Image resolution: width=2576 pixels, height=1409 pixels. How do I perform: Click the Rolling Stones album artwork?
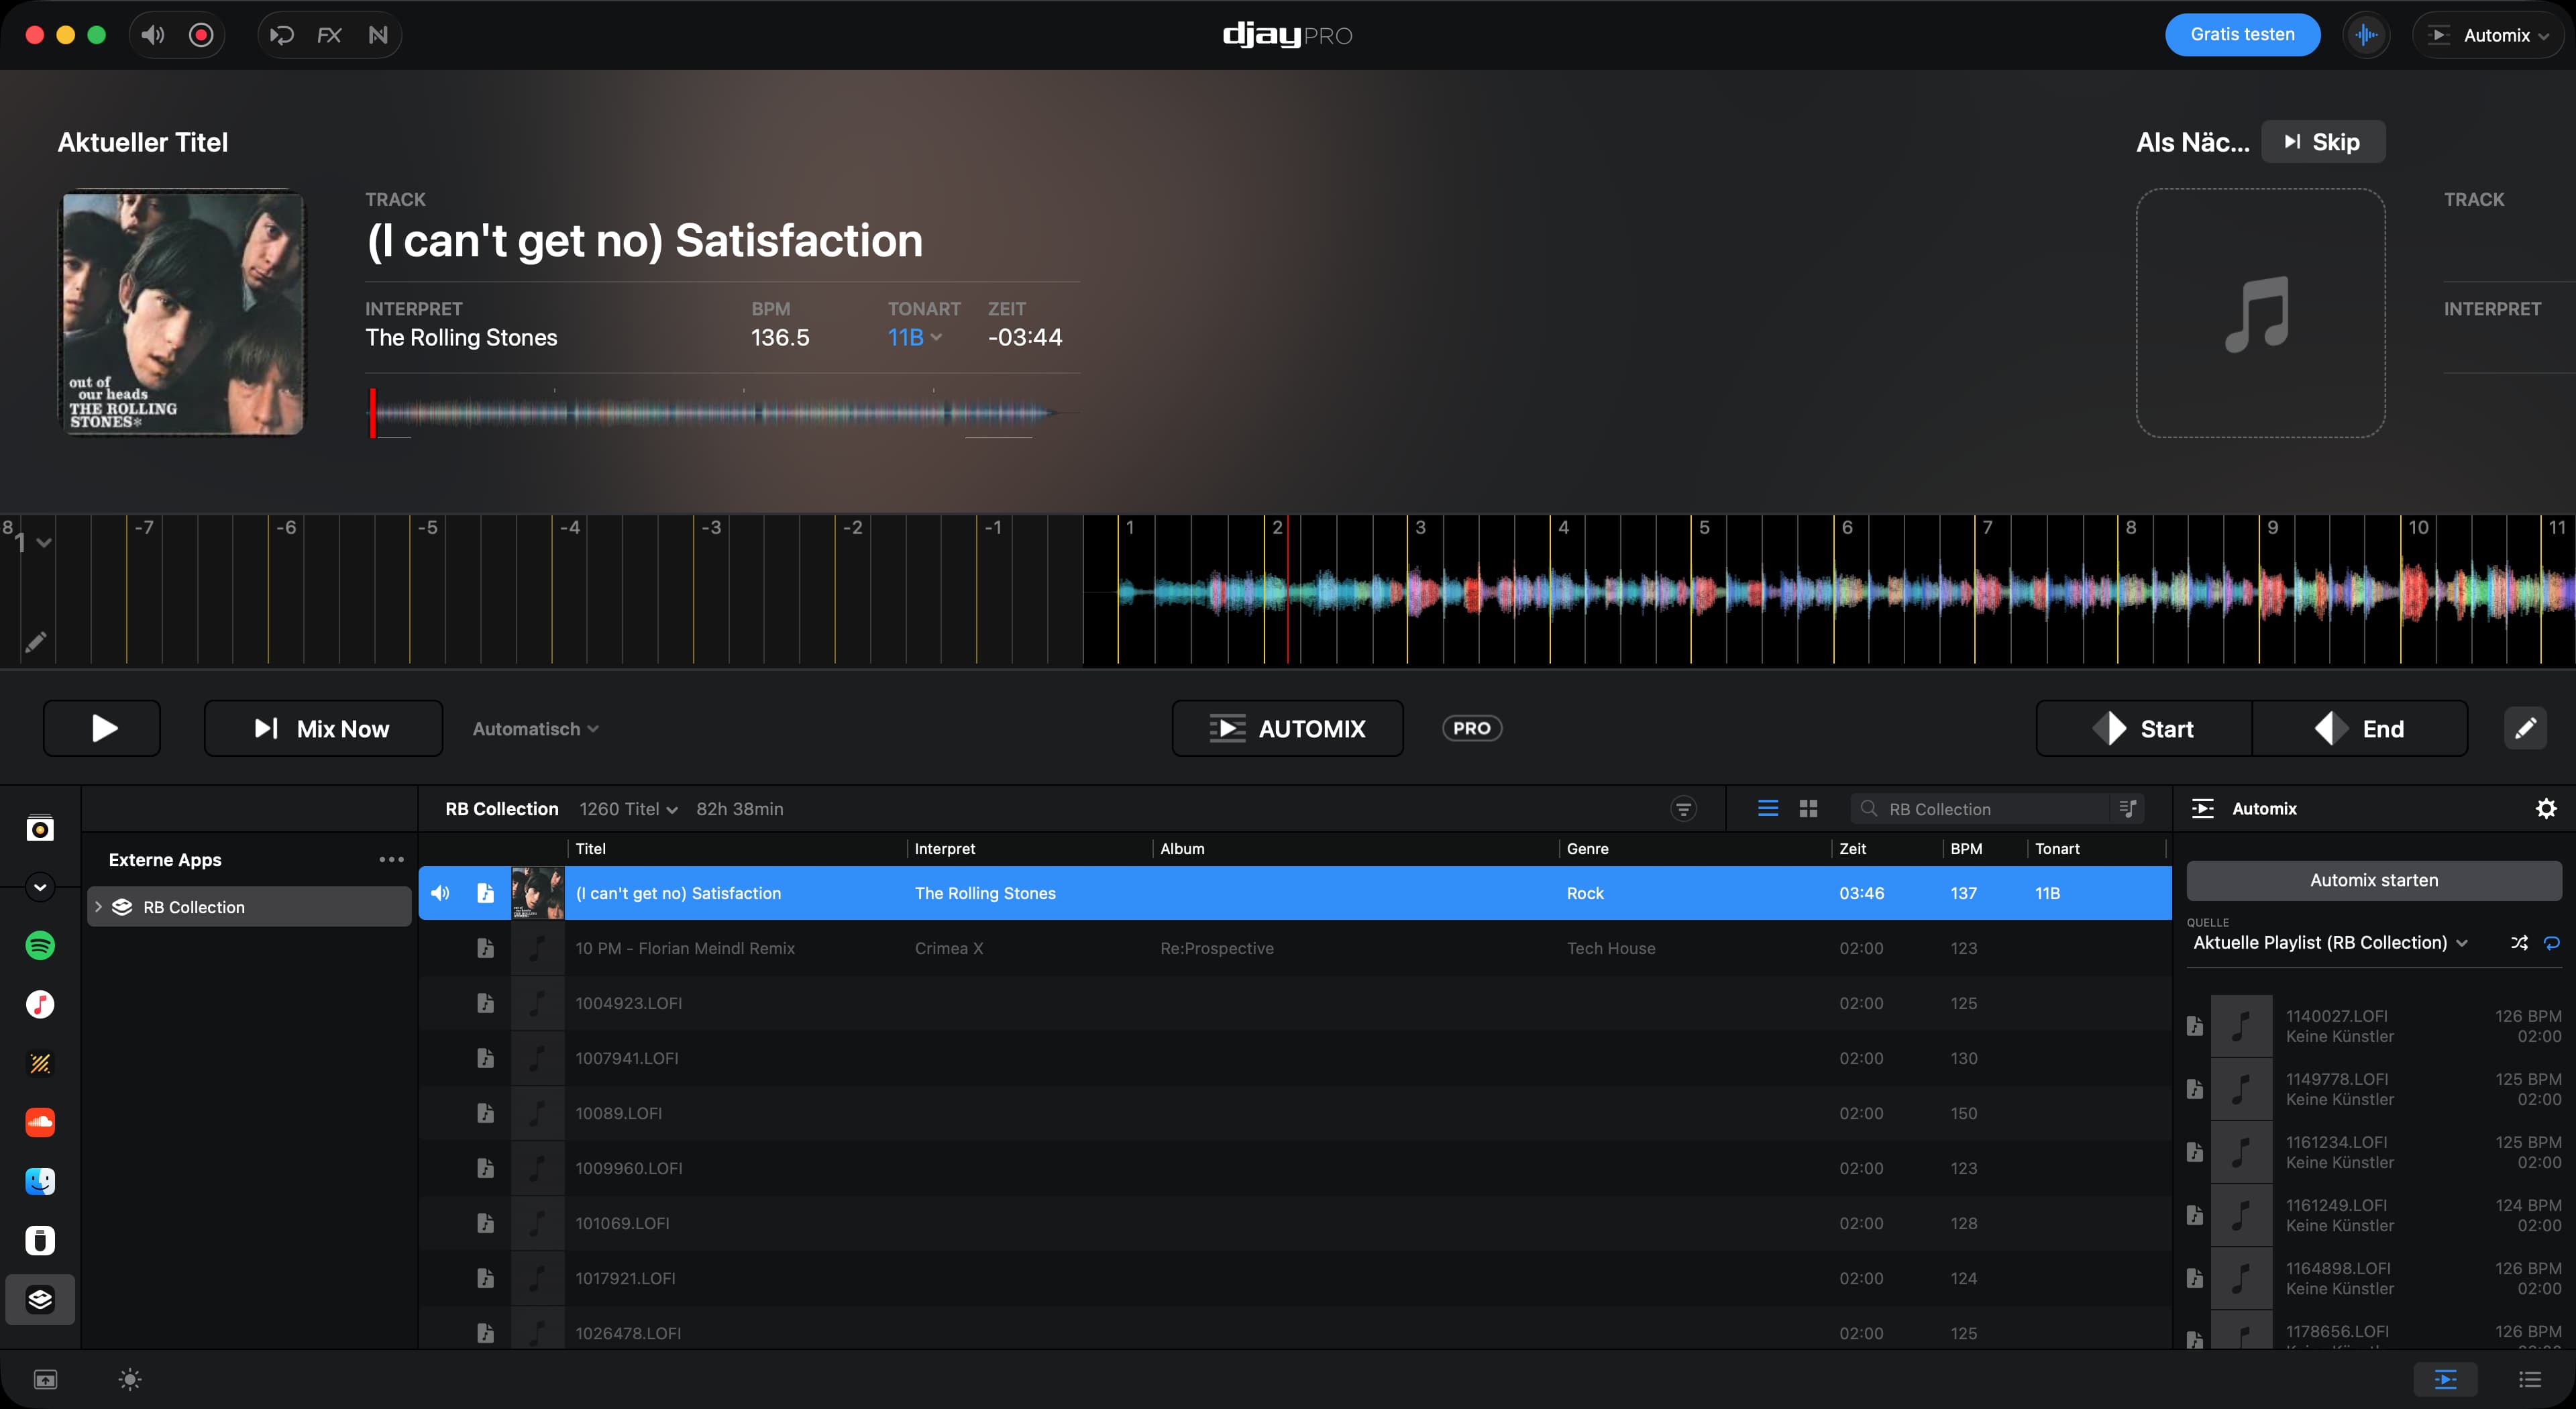[183, 313]
